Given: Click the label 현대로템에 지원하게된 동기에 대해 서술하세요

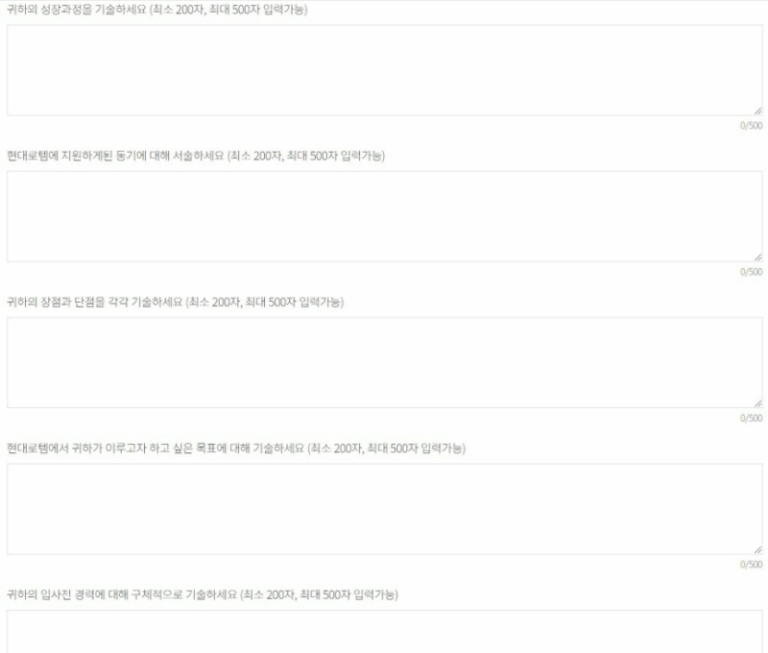Looking at the screenshot, I should pyautogui.click(x=115, y=156).
